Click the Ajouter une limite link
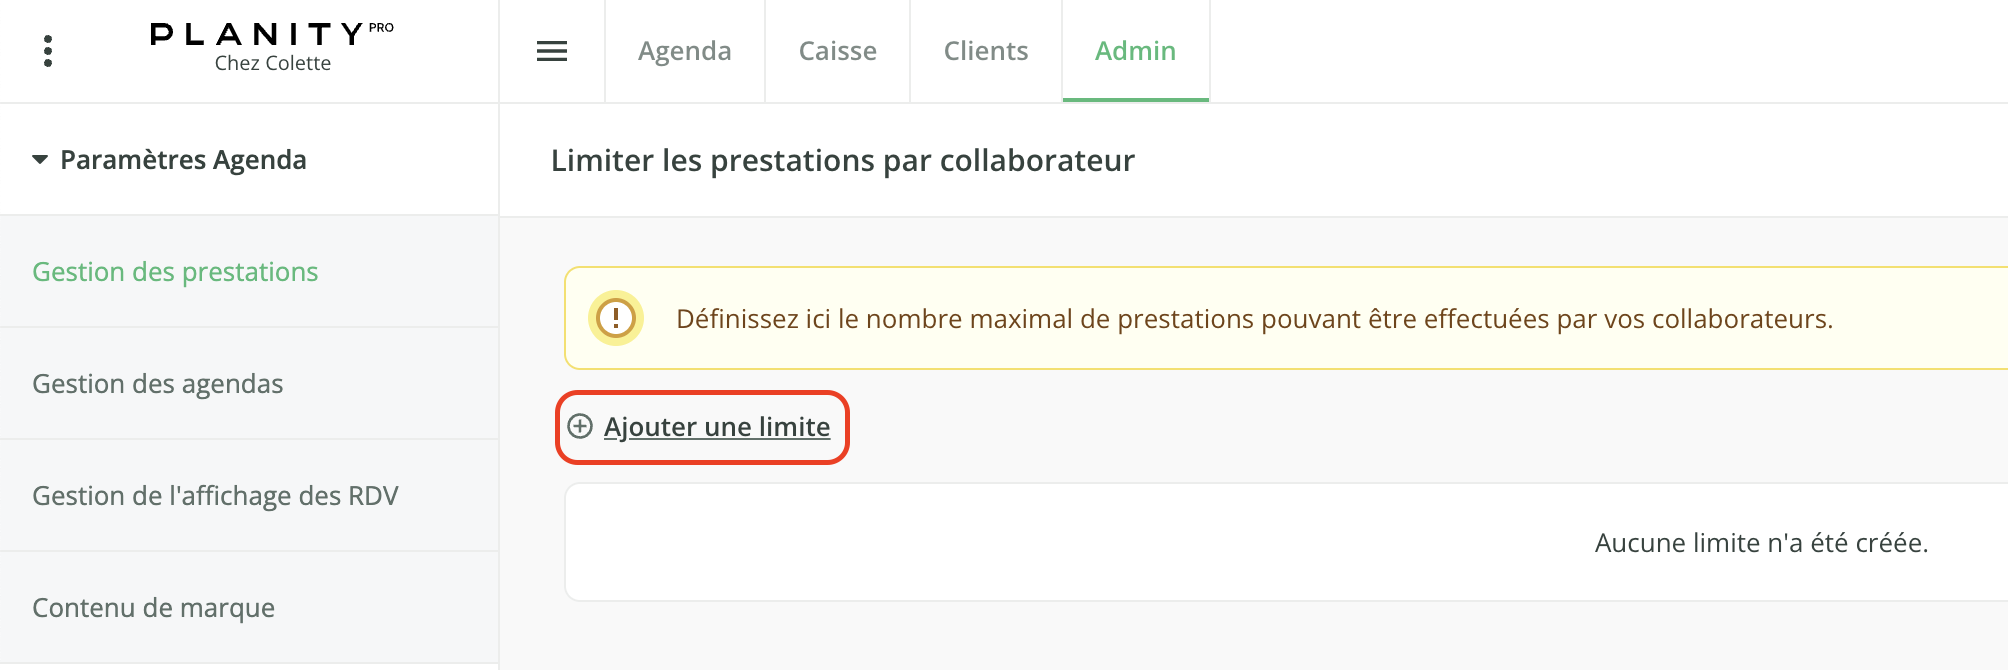This screenshot has height=670, width=2008. coord(717,427)
